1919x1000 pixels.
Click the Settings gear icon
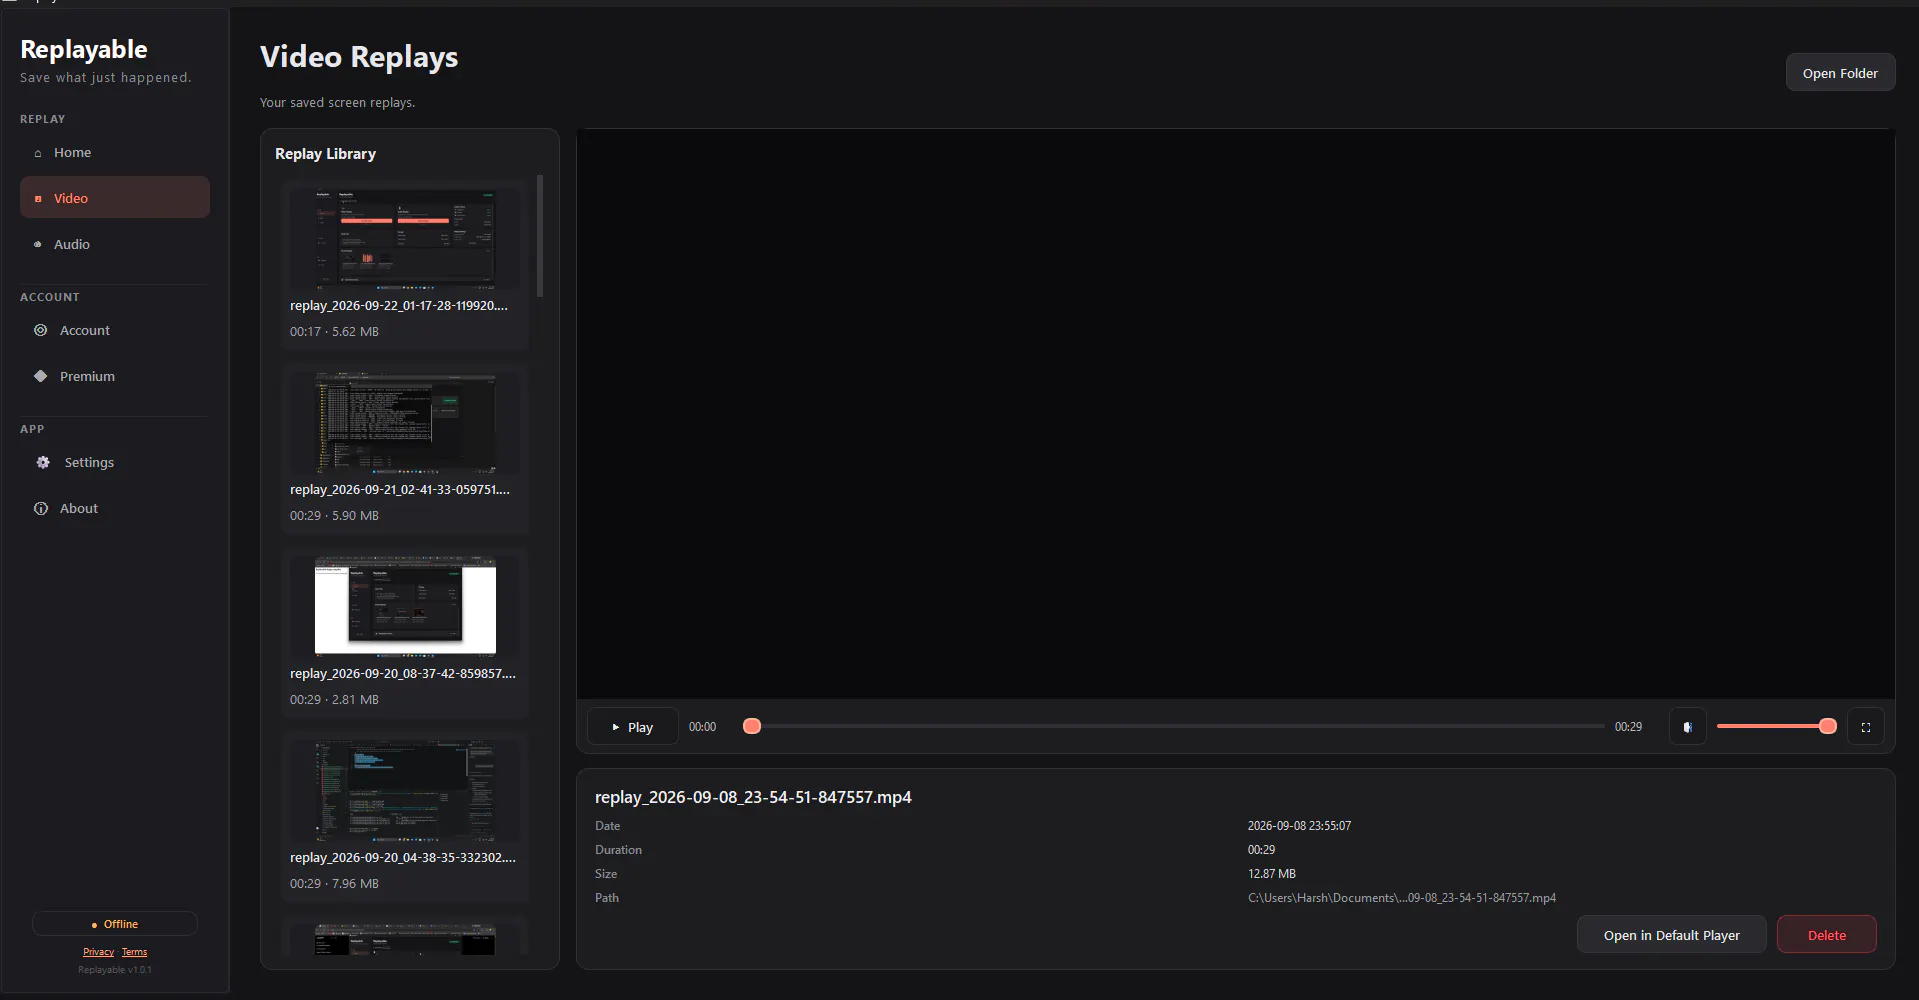[x=43, y=462]
